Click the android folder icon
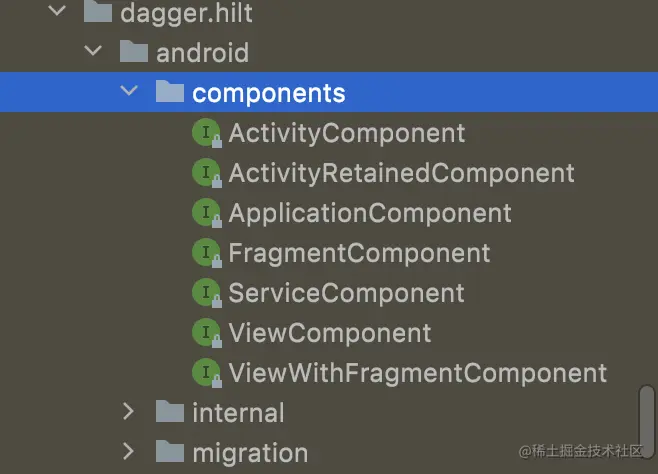Screen dimensions: 658x474 [134, 52]
